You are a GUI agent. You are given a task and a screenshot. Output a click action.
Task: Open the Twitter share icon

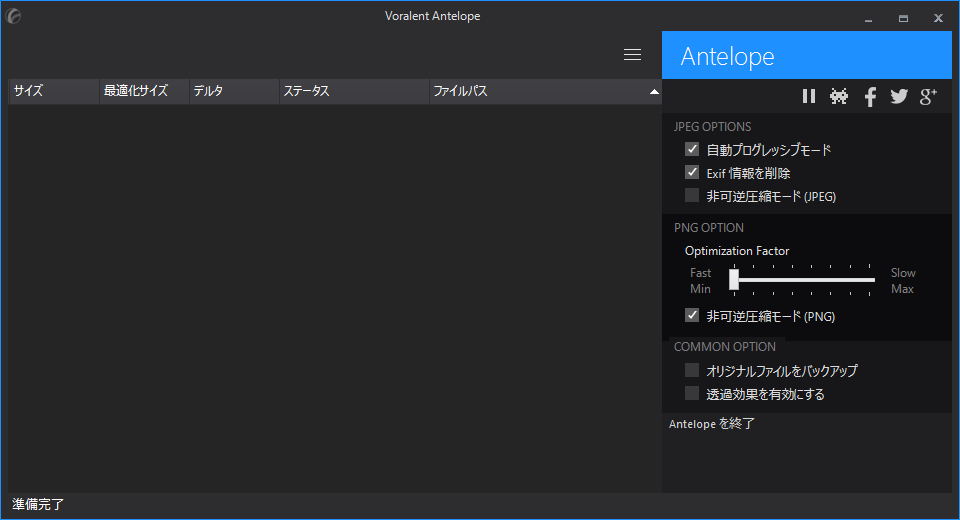pyautogui.click(x=899, y=96)
